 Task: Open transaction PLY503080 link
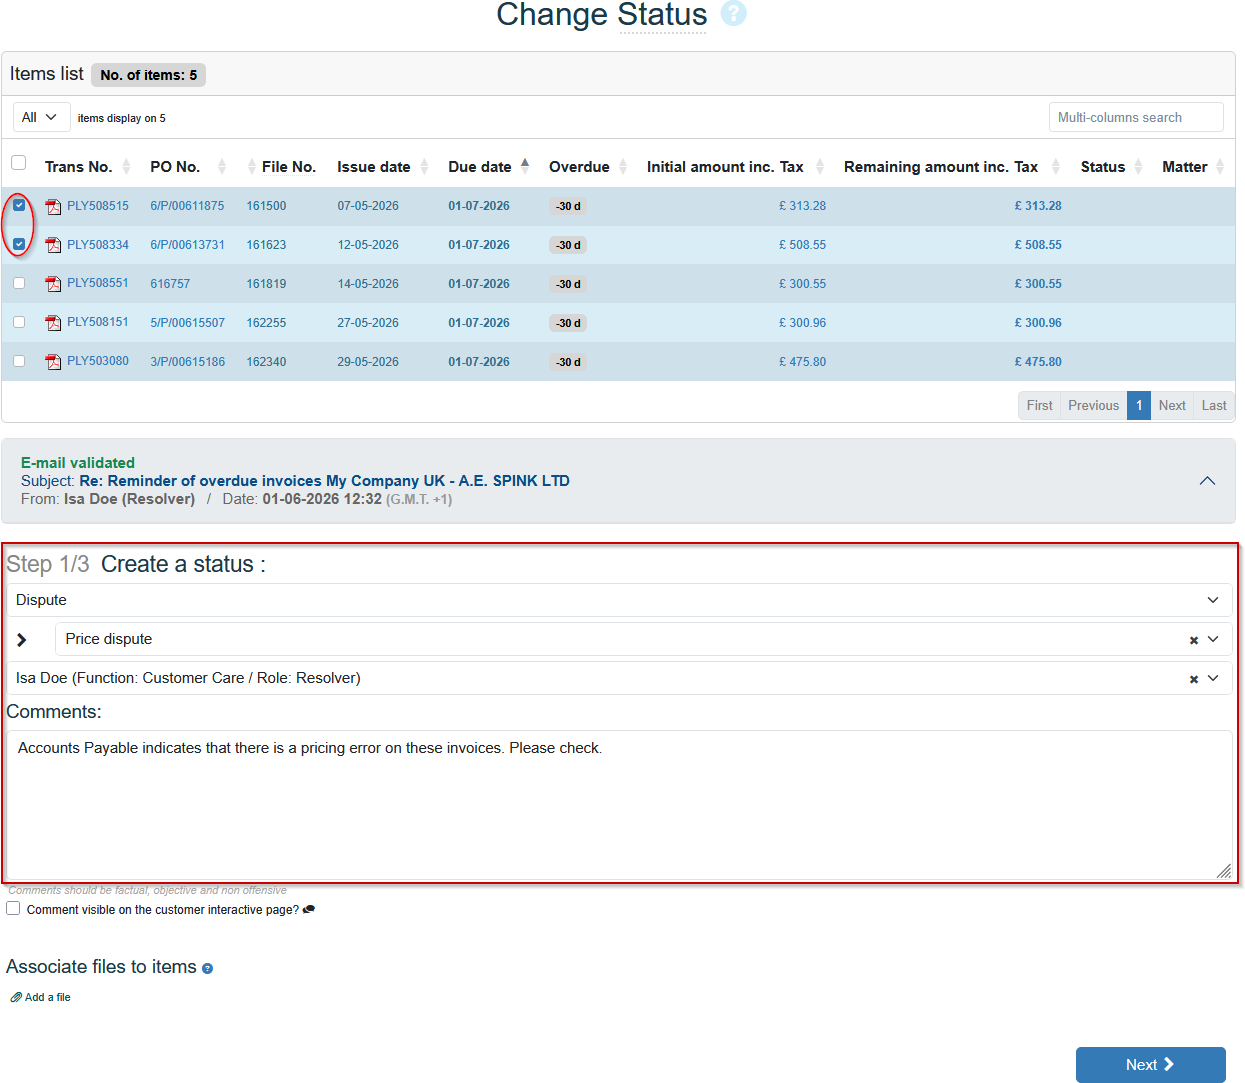coord(98,361)
